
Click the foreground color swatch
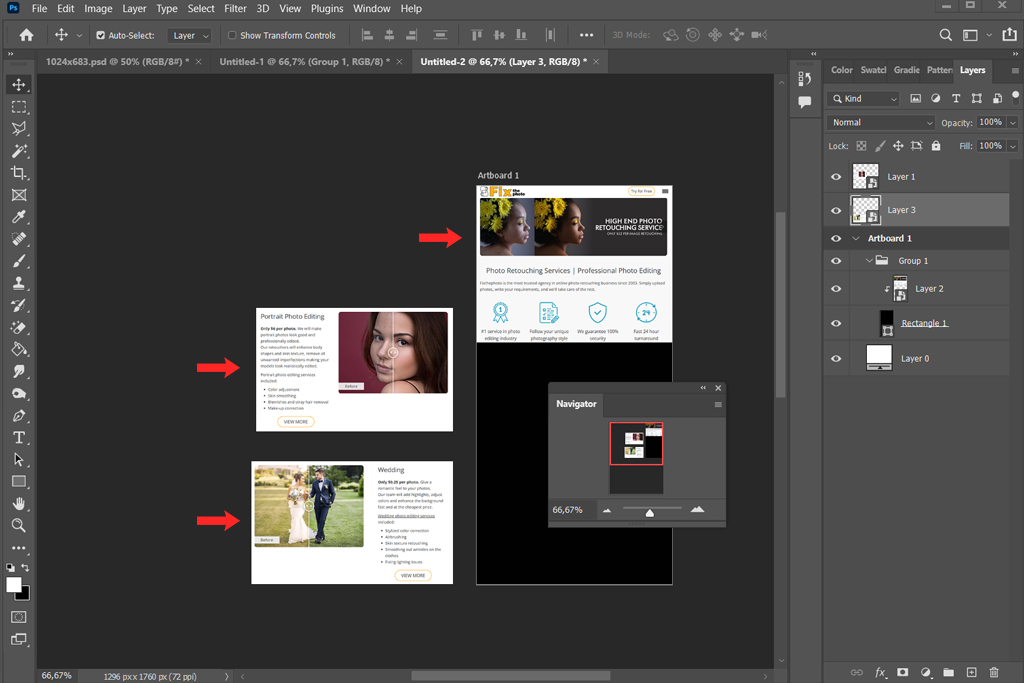14,584
